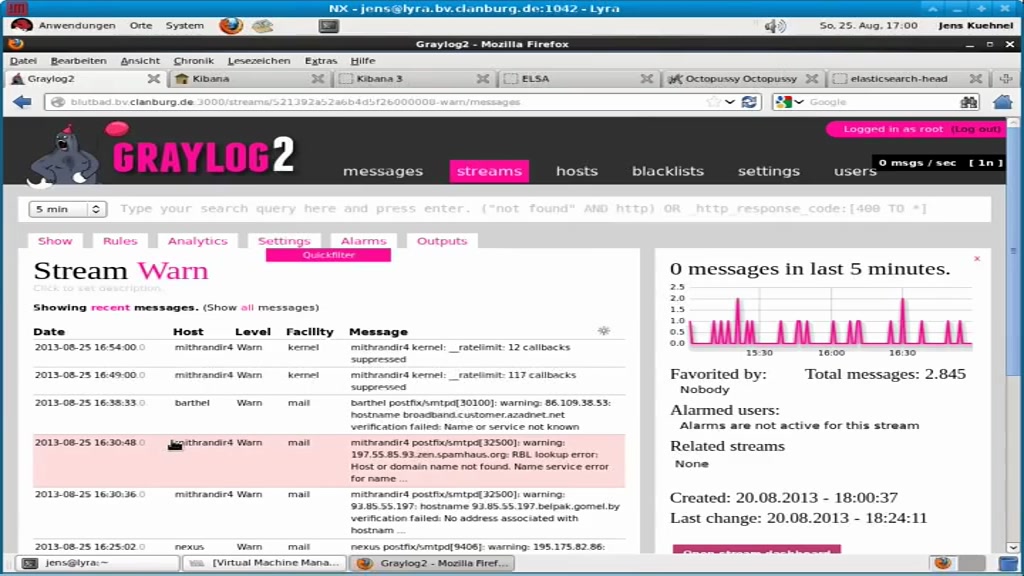The image size is (1024, 576).
Task: Click the Firefox back arrow button
Action: (x=22, y=102)
